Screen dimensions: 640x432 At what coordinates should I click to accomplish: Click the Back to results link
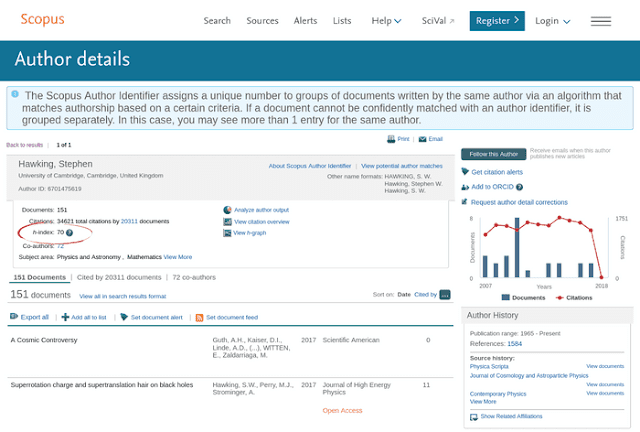(x=24, y=145)
